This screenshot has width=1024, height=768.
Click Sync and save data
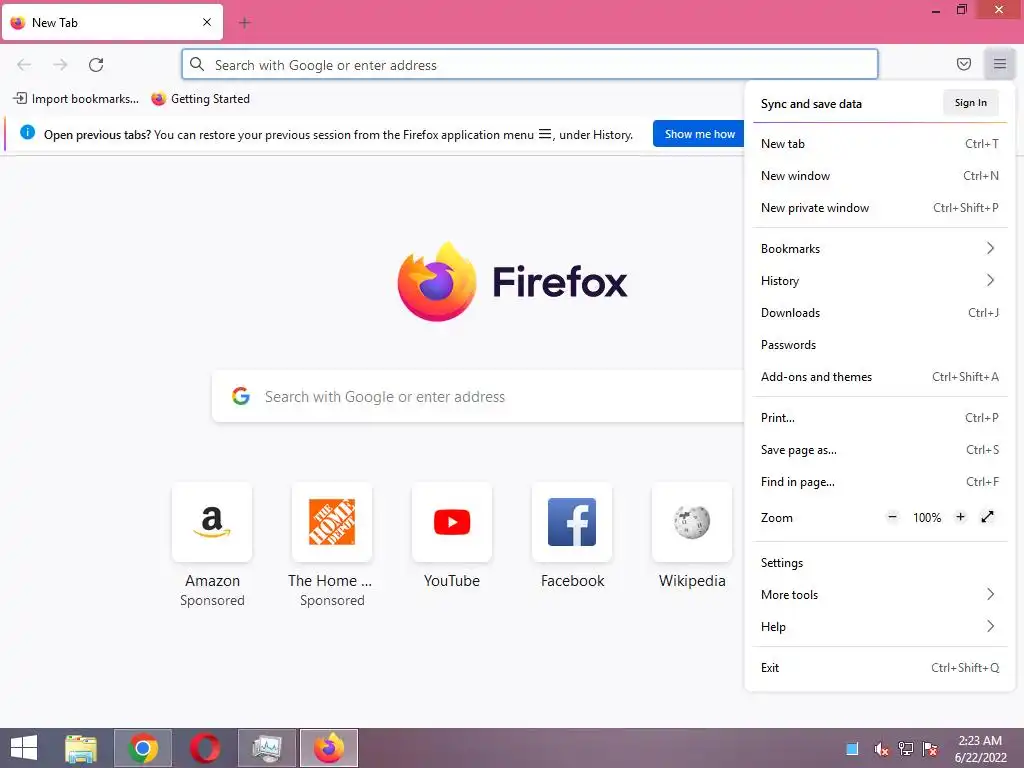(x=811, y=104)
